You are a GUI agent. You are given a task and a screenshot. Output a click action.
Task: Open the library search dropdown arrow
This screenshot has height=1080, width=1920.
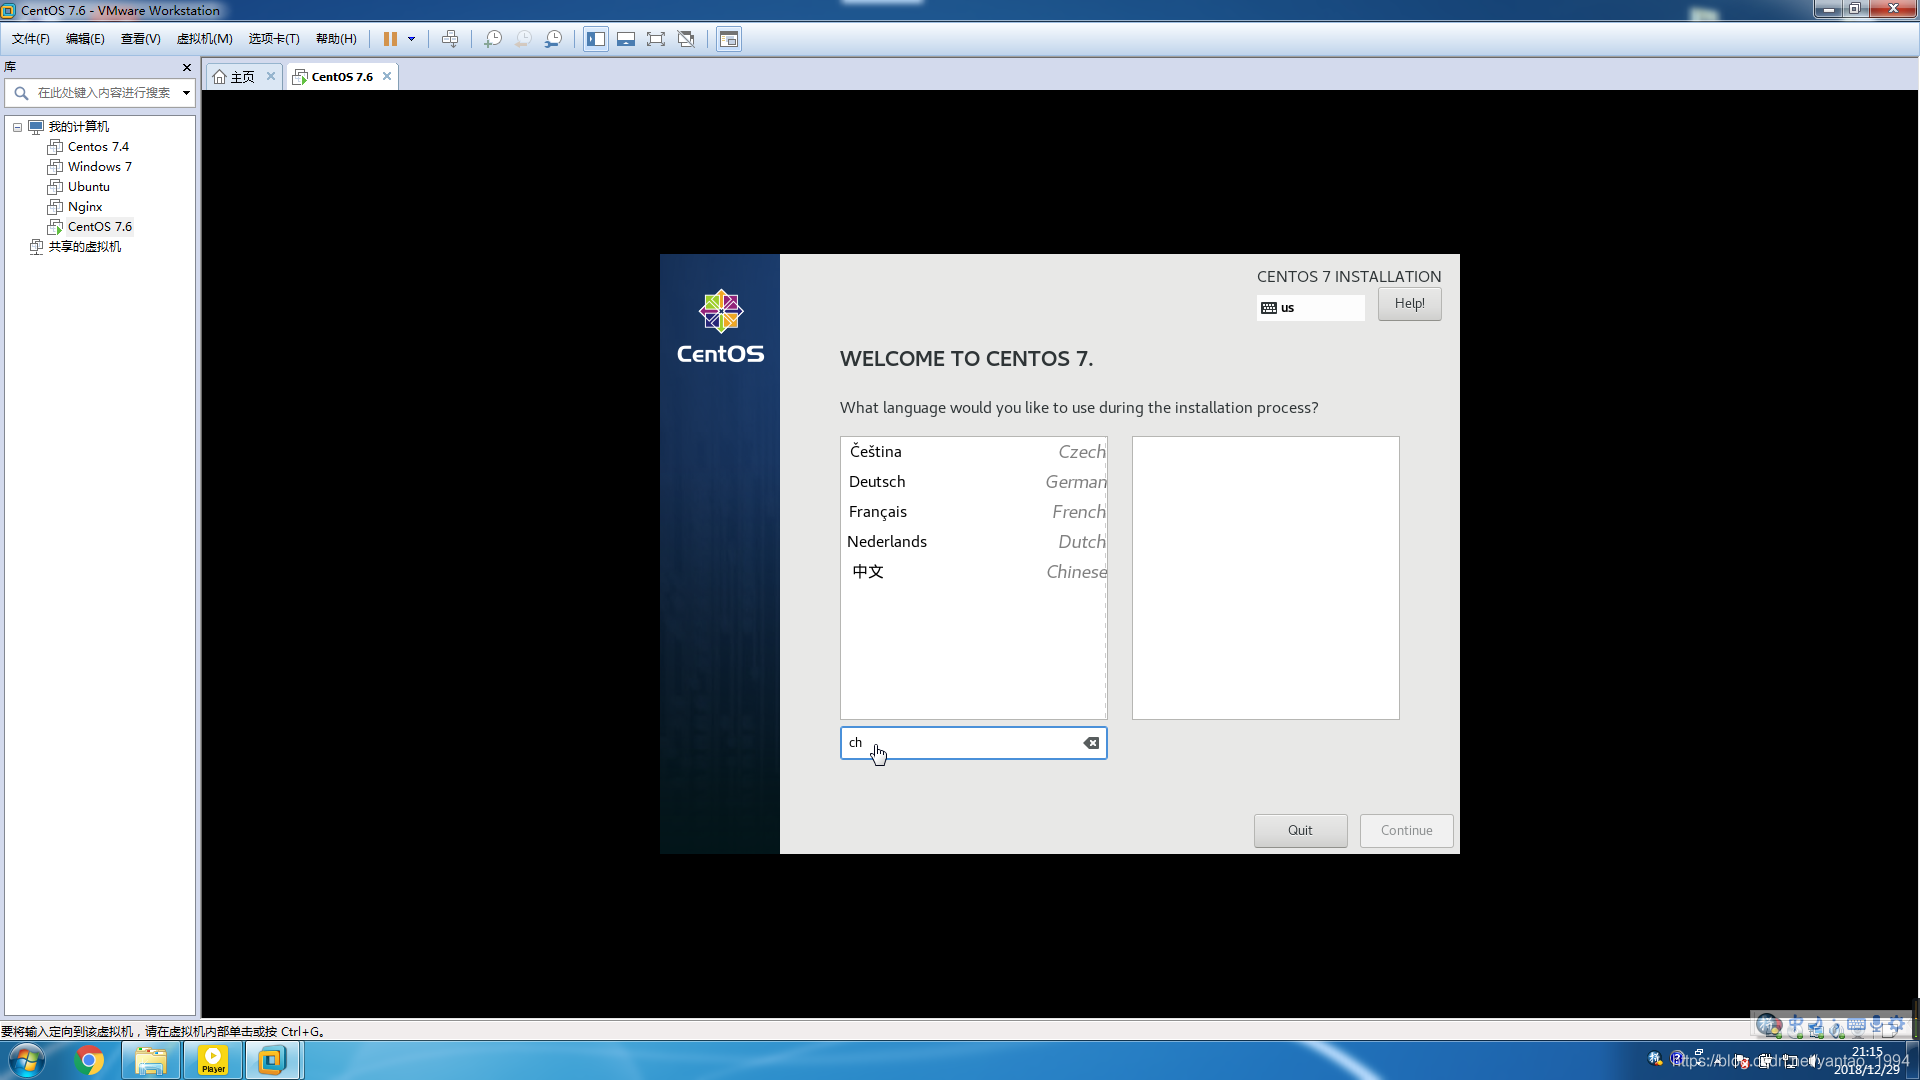(186, 93)
